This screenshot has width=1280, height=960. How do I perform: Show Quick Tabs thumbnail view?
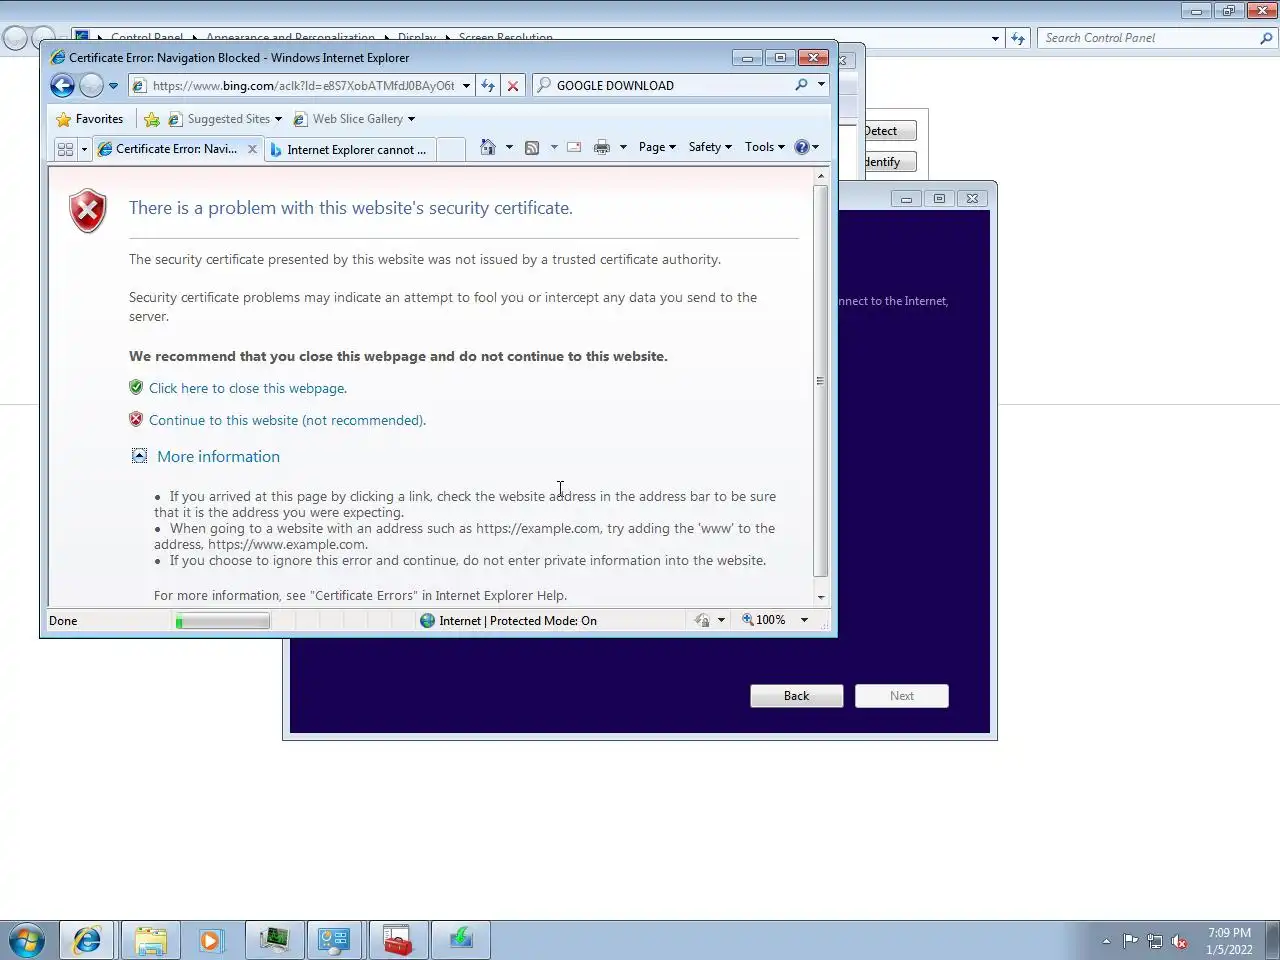65,149
